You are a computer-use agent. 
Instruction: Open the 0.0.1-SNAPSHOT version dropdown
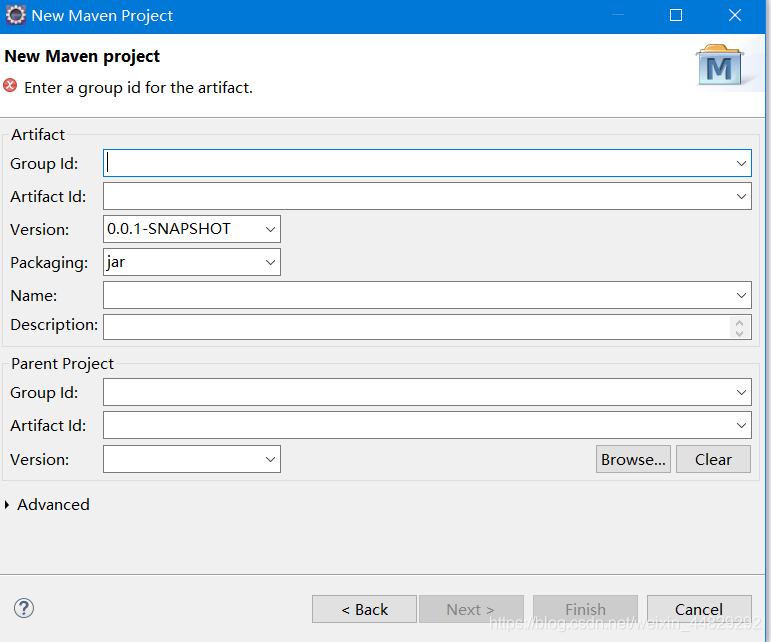coord(270,229)
